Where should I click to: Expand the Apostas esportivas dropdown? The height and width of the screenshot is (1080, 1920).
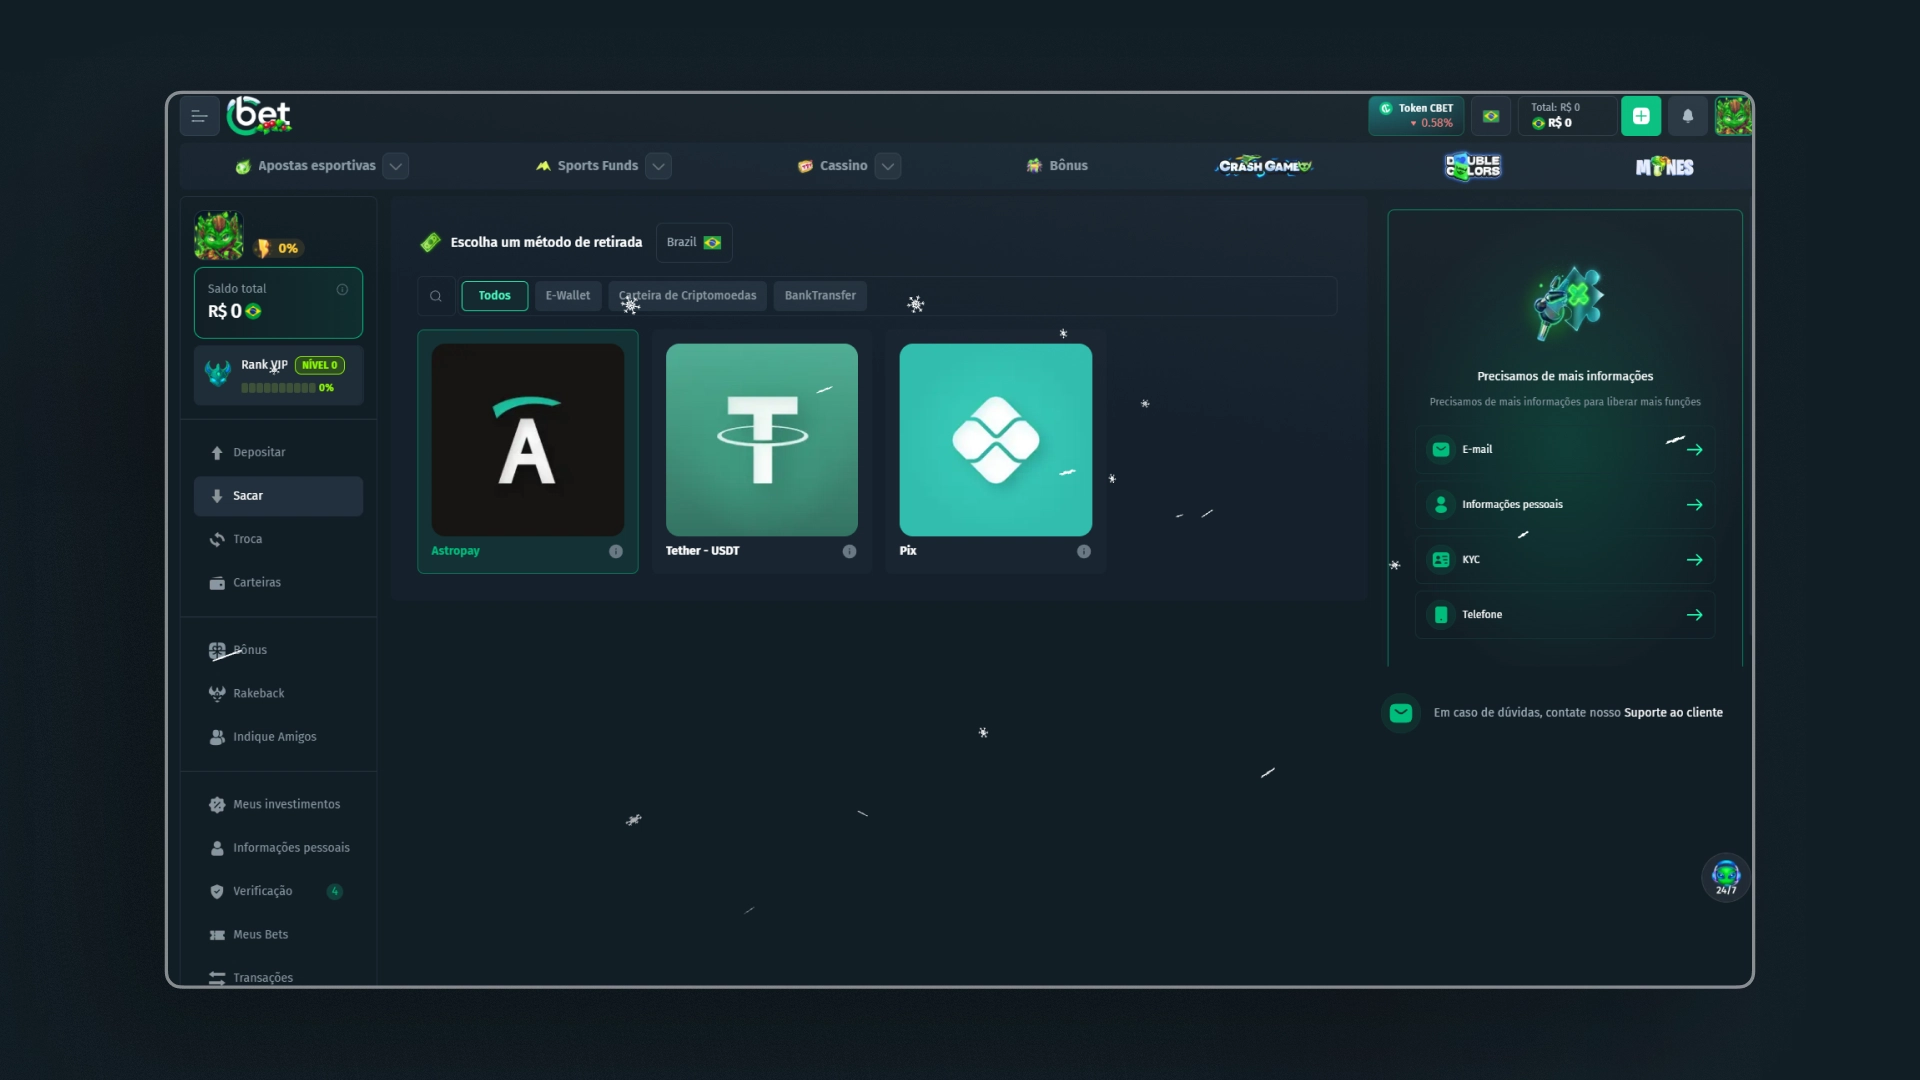[396, 166]
